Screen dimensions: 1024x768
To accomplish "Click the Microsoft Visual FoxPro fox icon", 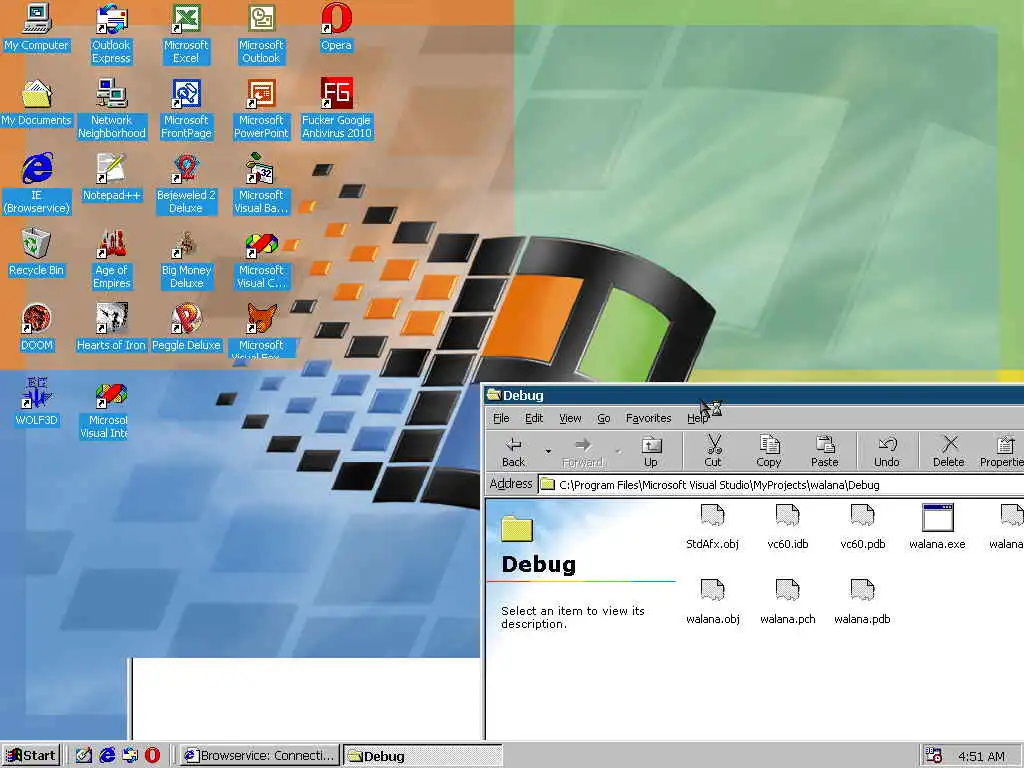I will click(x=261, y=319).
